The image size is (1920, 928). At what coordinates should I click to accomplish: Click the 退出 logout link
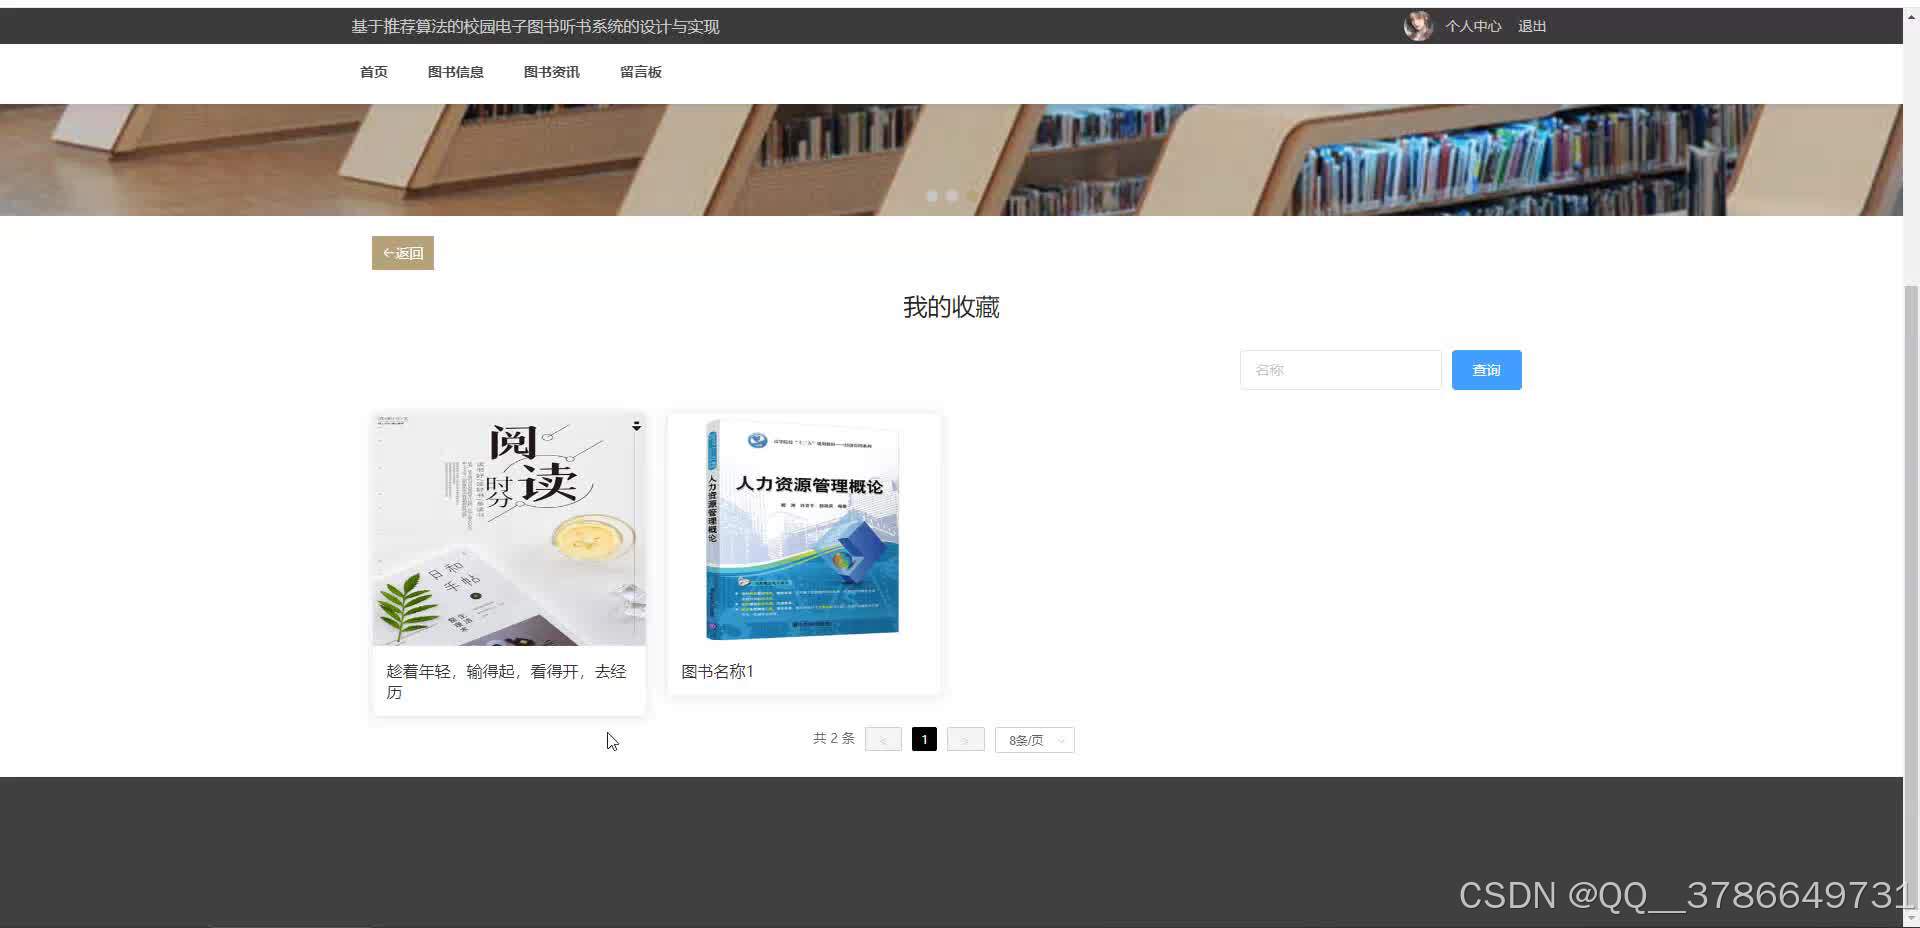[1531, 26]
